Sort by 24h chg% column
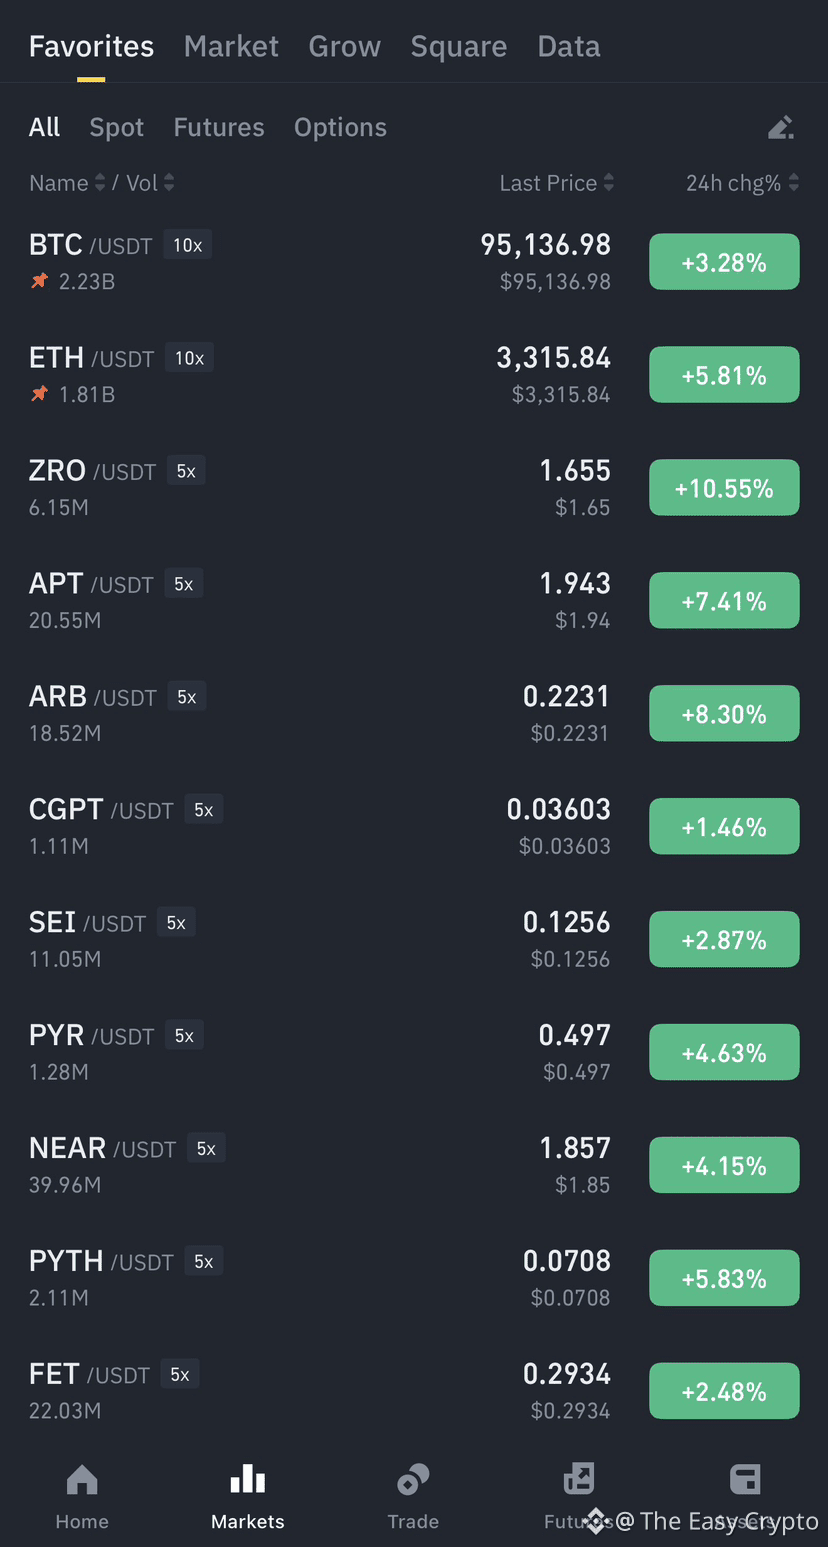 pos(742,183)
